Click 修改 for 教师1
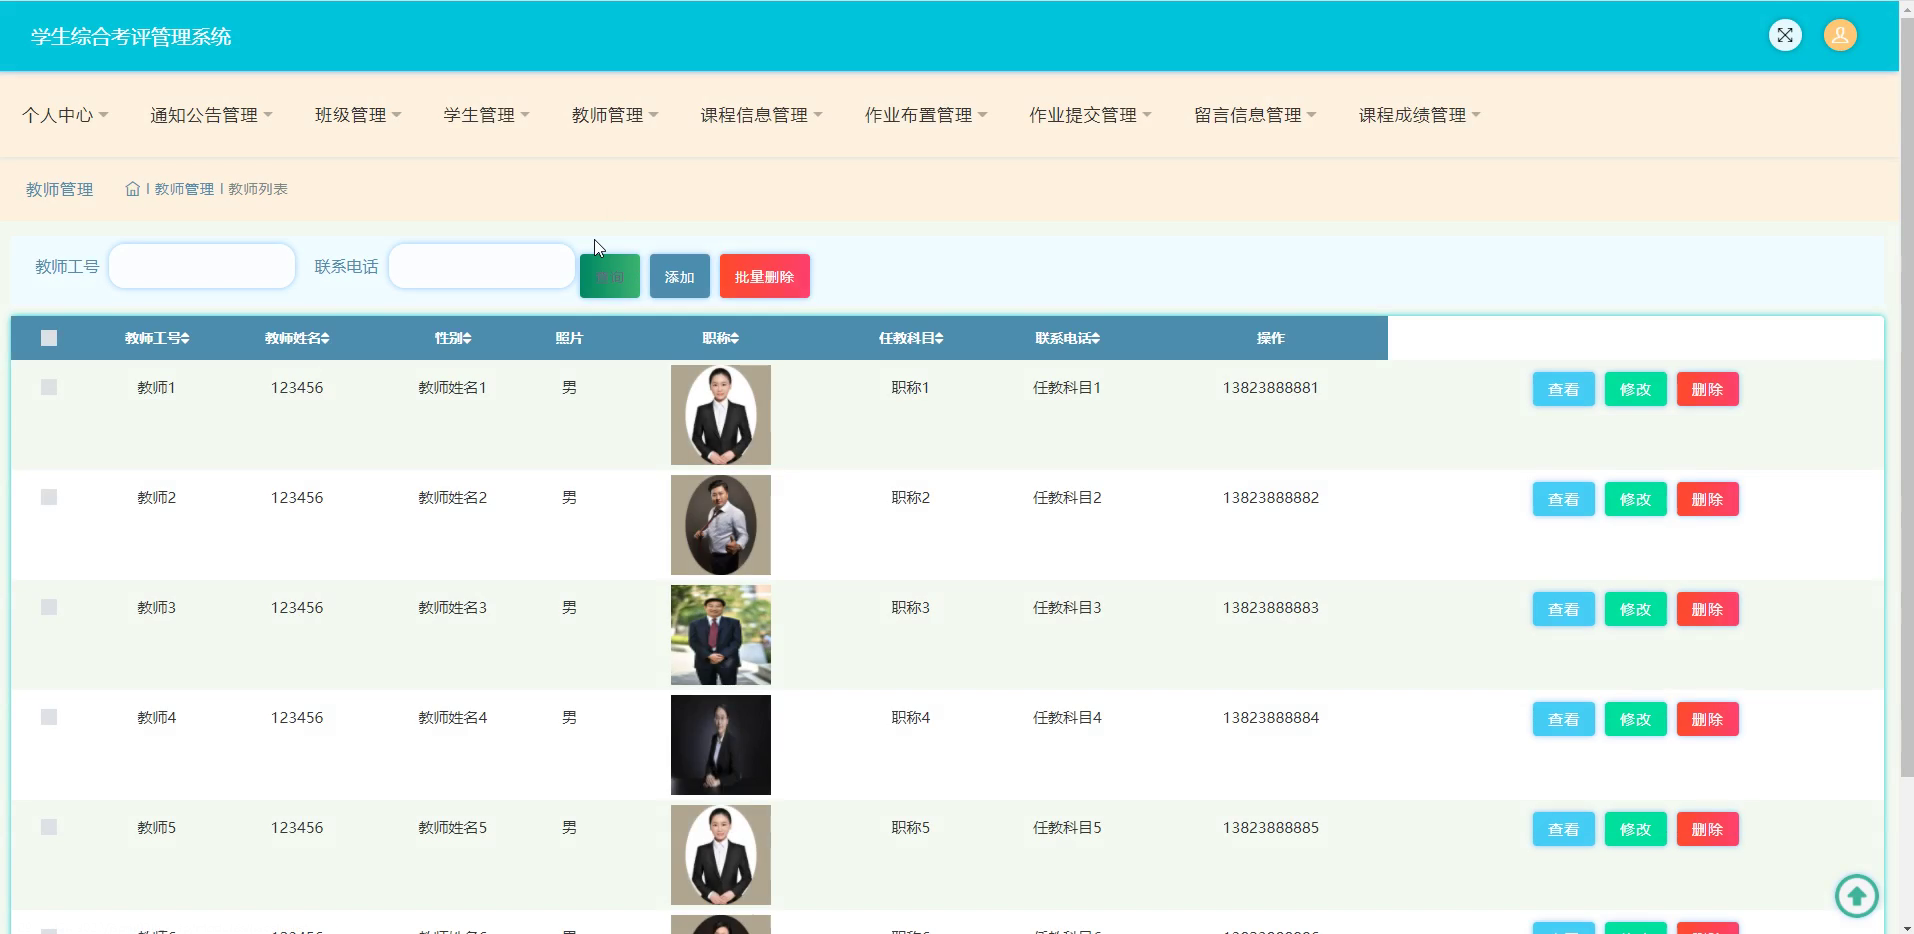Viewport: 1914px width, 934px height. tap(1636, 389)
